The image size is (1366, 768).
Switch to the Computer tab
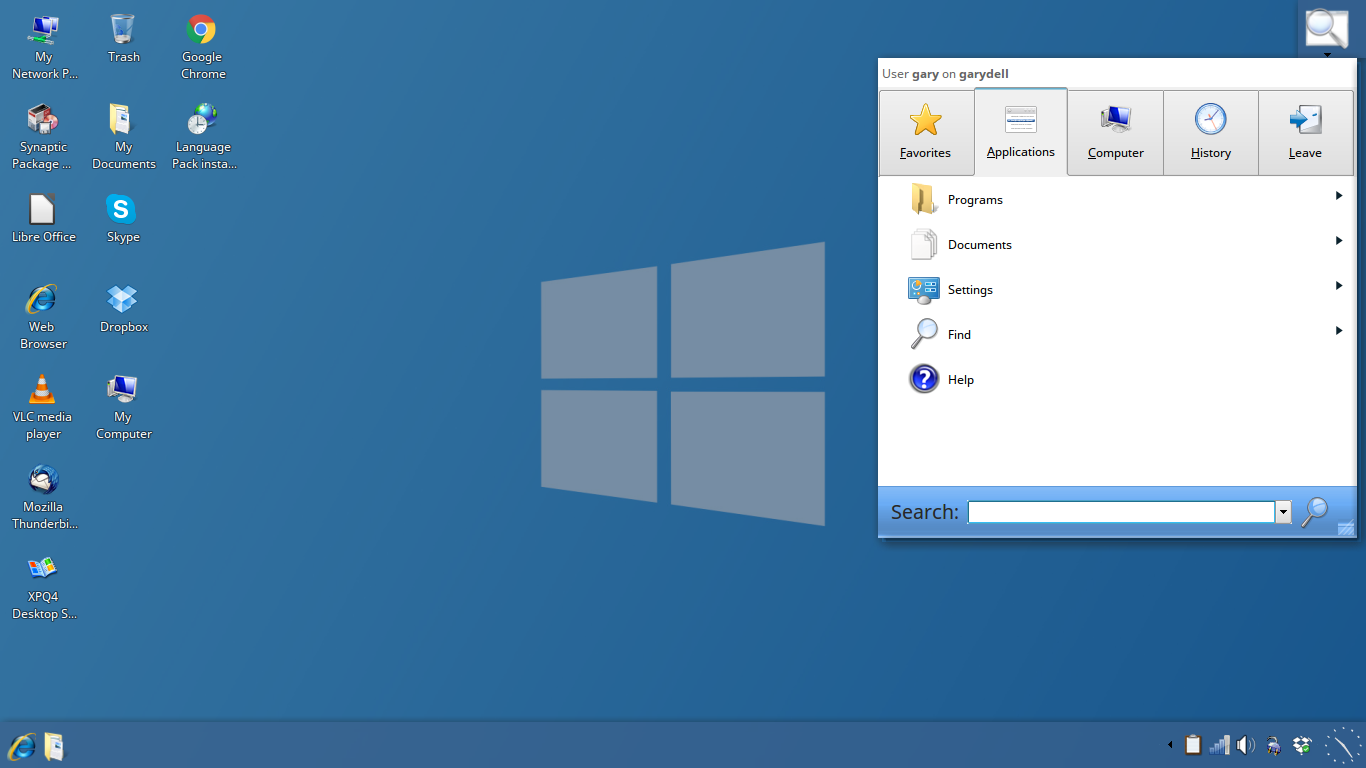point(1115,132)
